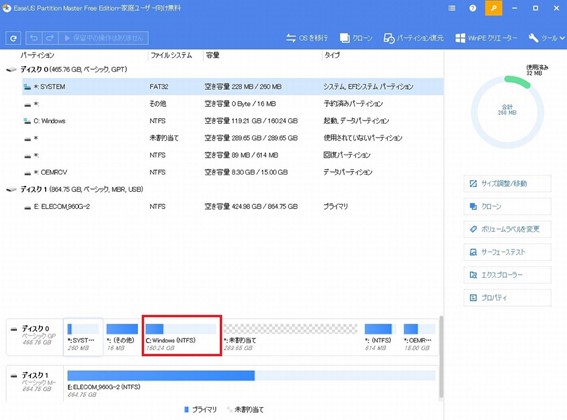Click the クローン button in side panel
The height and width of the screenshot is (420, 567).
pos(507,206)
